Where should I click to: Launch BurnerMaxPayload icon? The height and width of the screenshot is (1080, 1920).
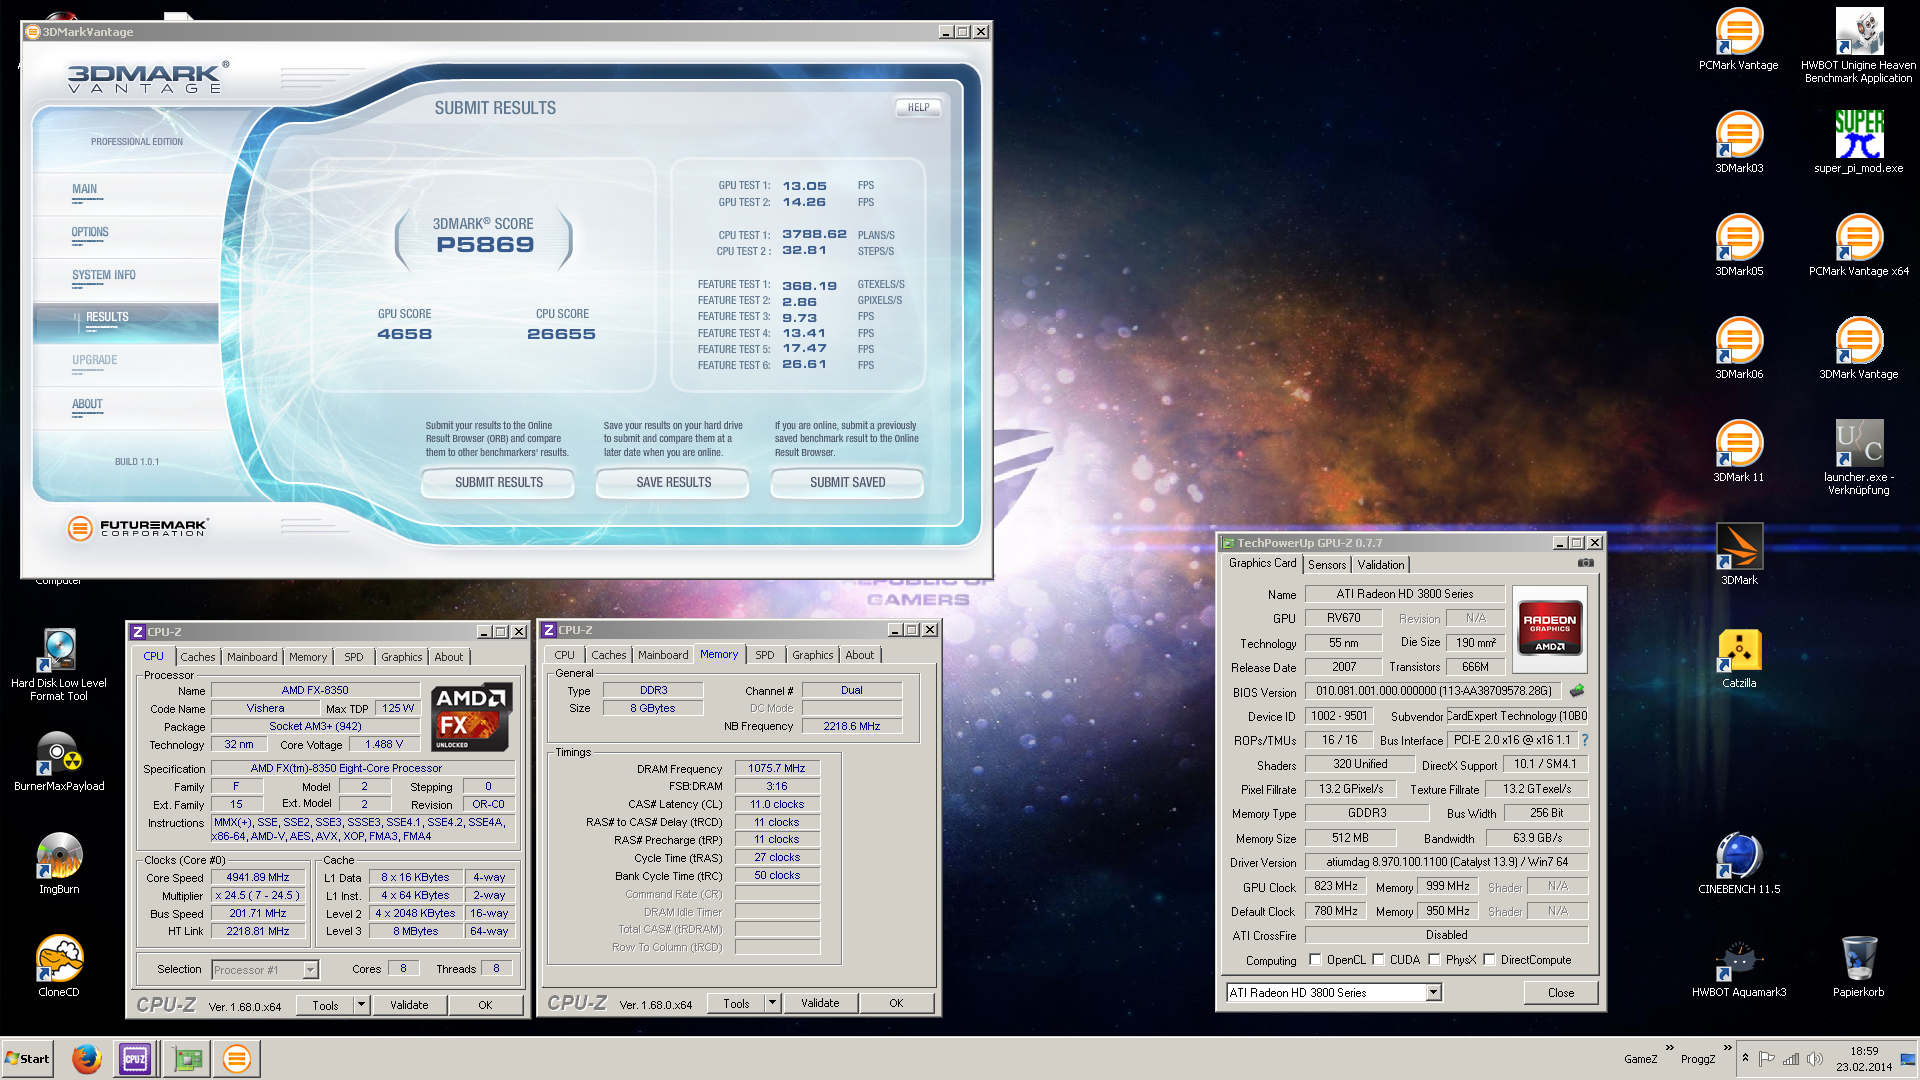point(59,760)
